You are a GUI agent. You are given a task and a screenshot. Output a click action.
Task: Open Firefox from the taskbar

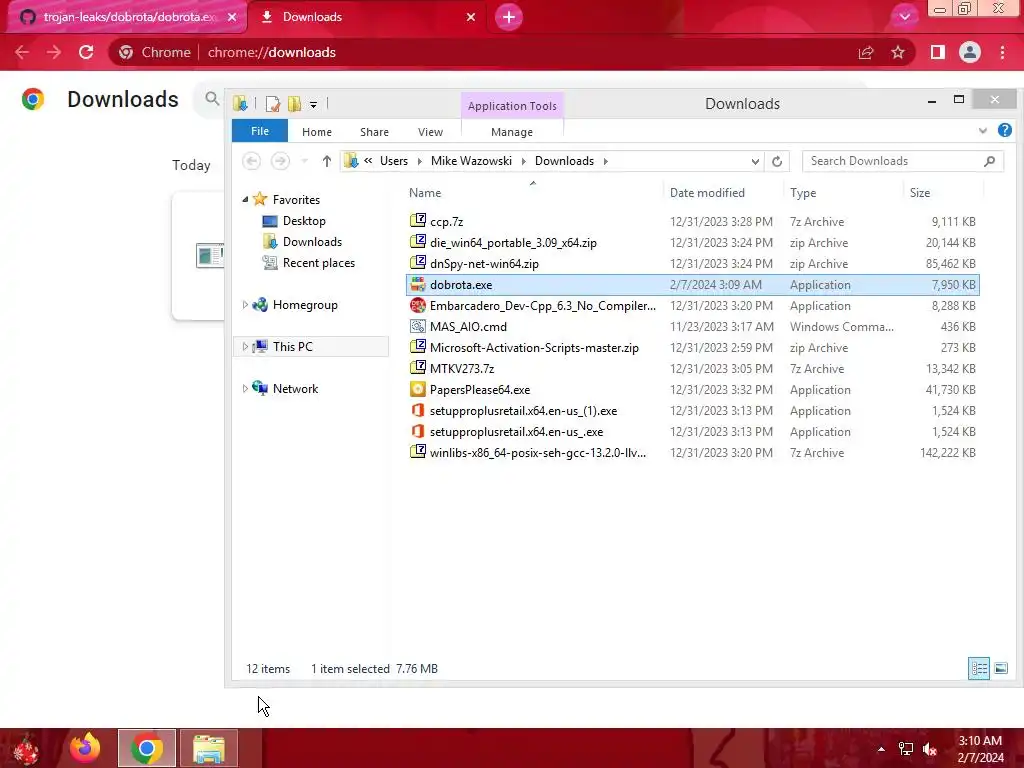click(x=86, y=748)
